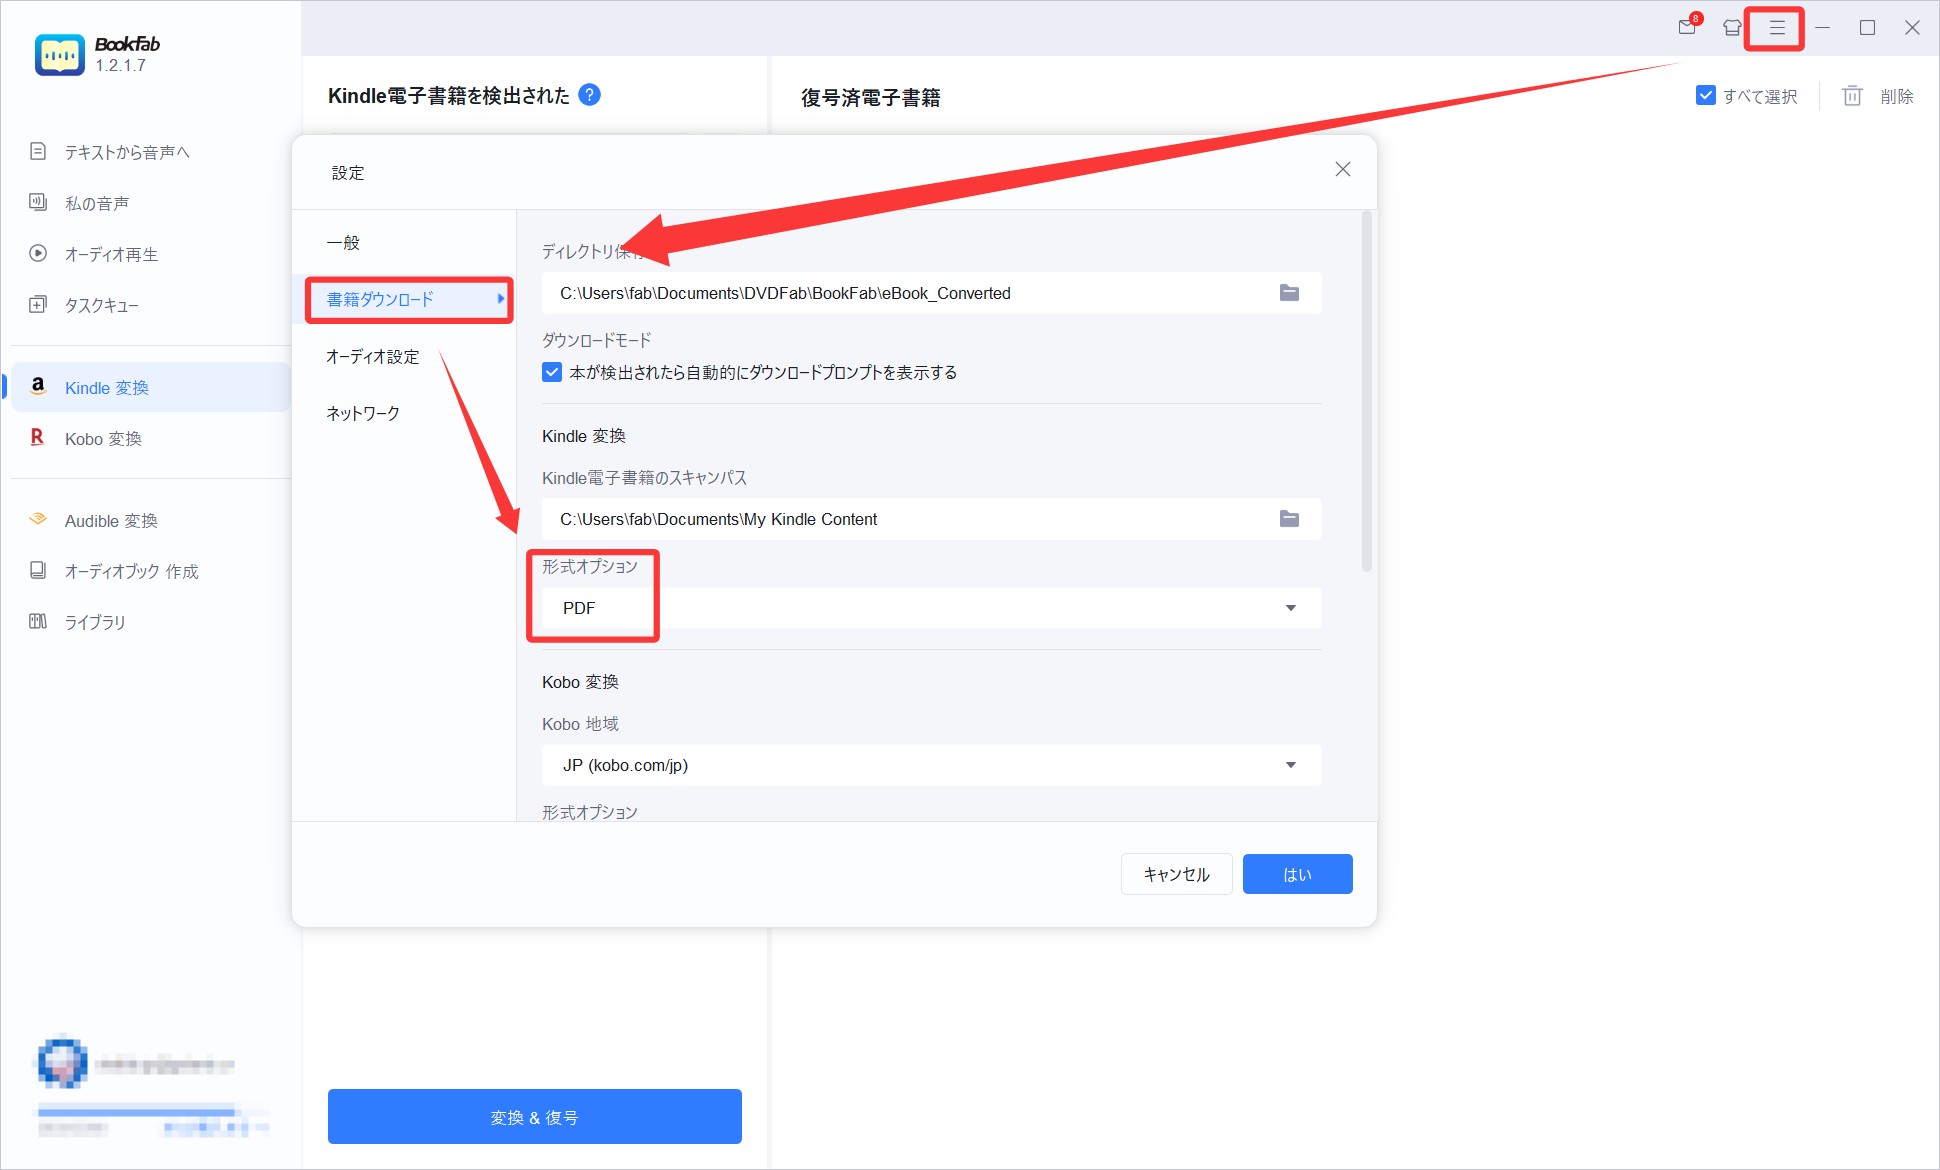The height and width of the screenshot is (1170, 1940).
Task: Click the trash delete icon
Action: pos(1852,96)
